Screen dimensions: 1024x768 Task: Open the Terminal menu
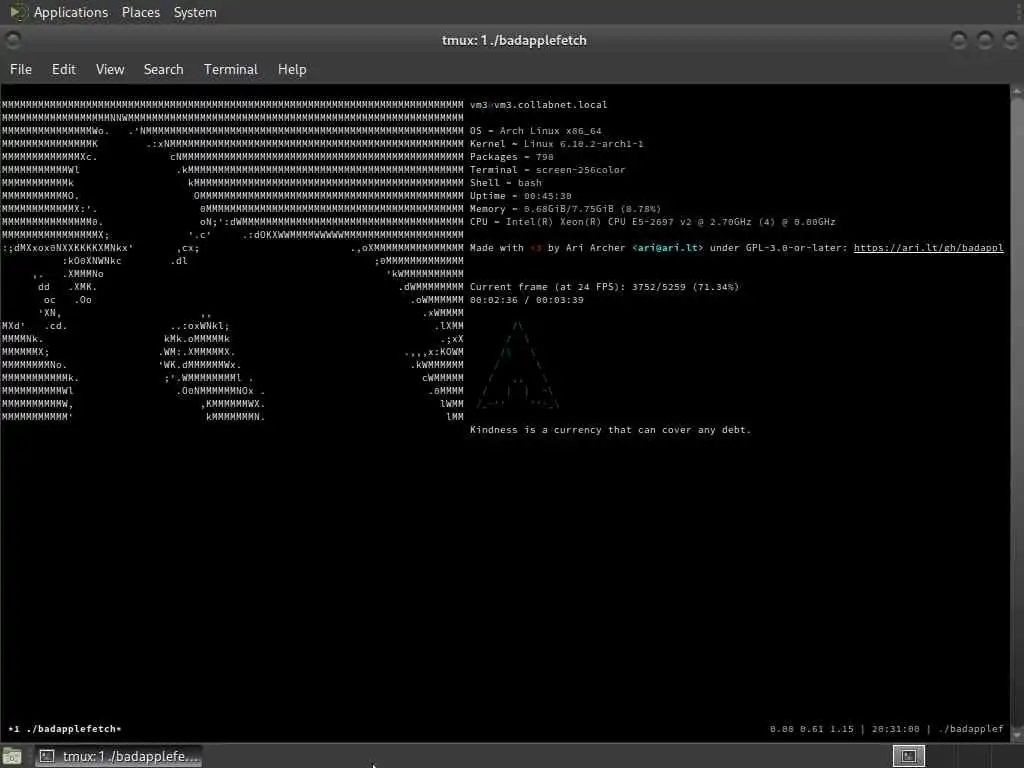click(231, 69)
